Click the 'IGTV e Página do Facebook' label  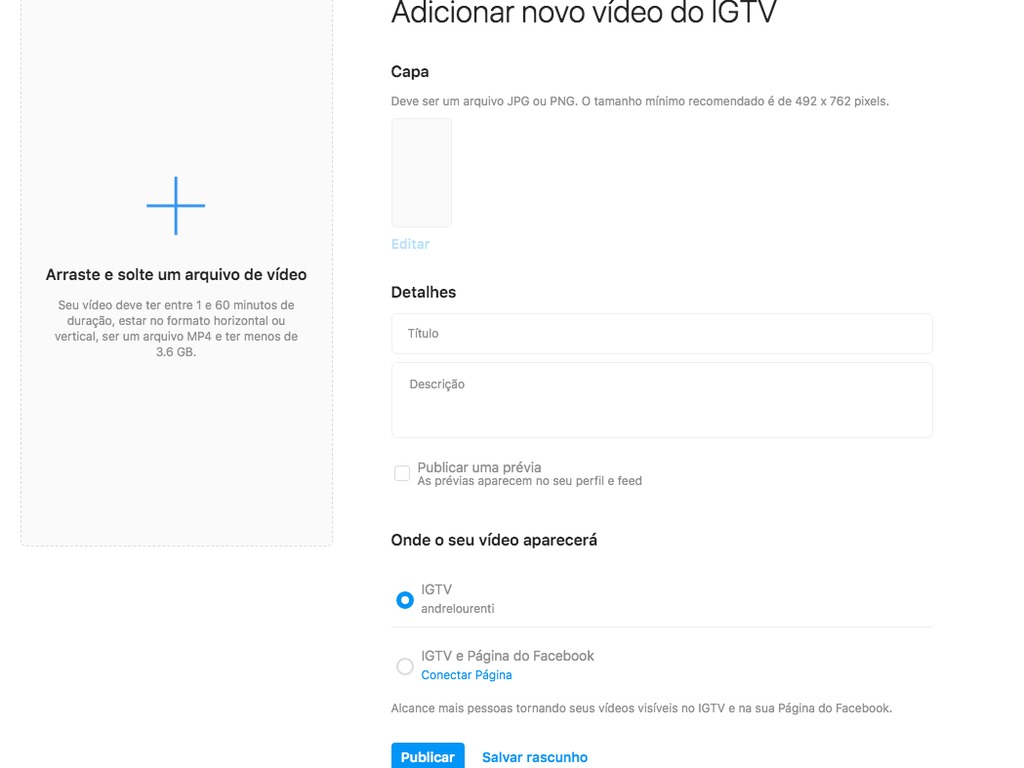click(x=507, y=656)
